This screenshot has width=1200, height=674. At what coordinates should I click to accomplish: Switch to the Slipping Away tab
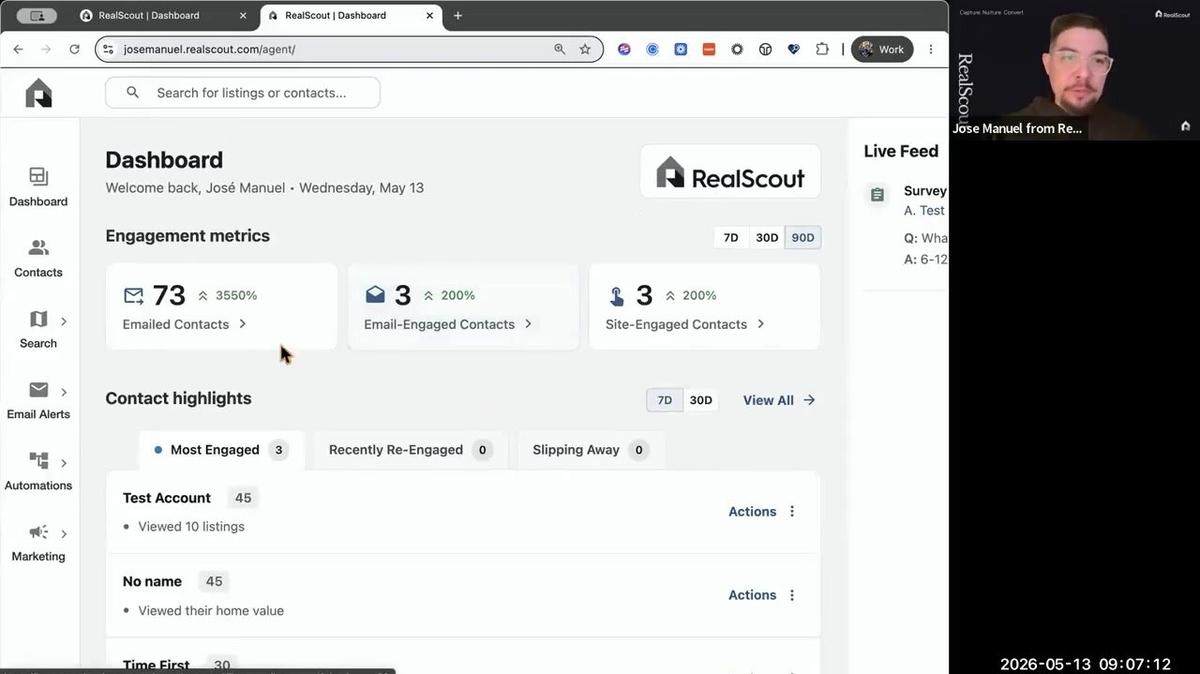590,450
